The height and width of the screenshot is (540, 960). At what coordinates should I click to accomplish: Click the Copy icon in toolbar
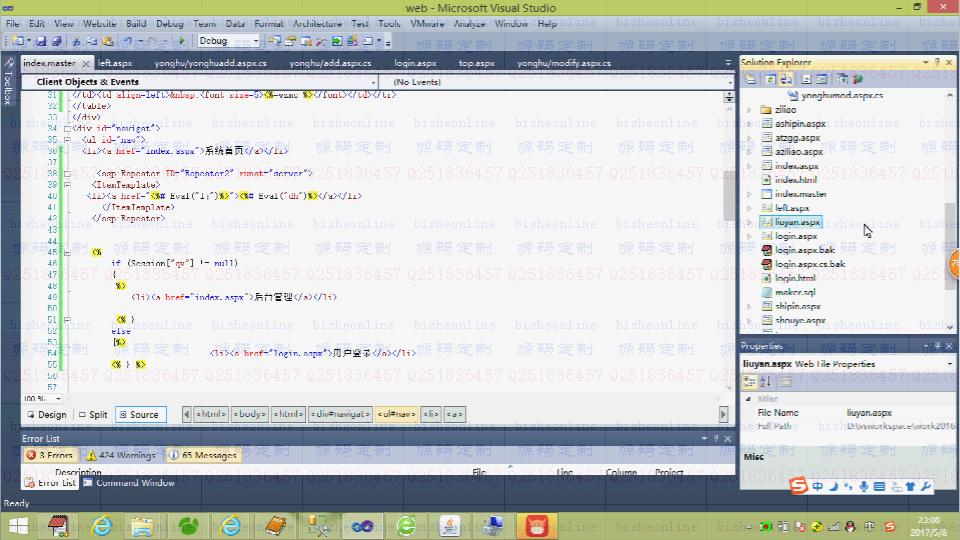click(92, 41)
